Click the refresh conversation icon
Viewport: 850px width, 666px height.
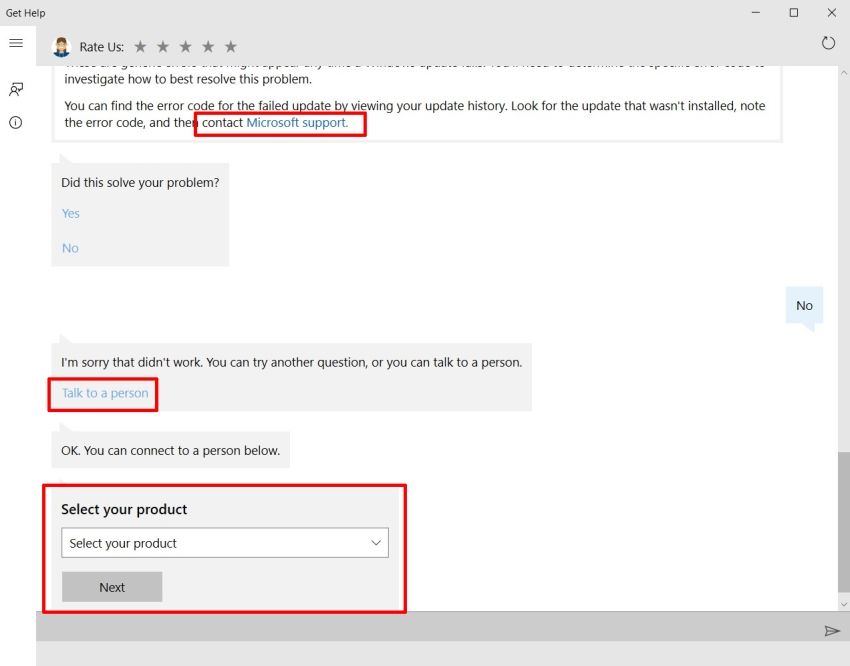828,43
